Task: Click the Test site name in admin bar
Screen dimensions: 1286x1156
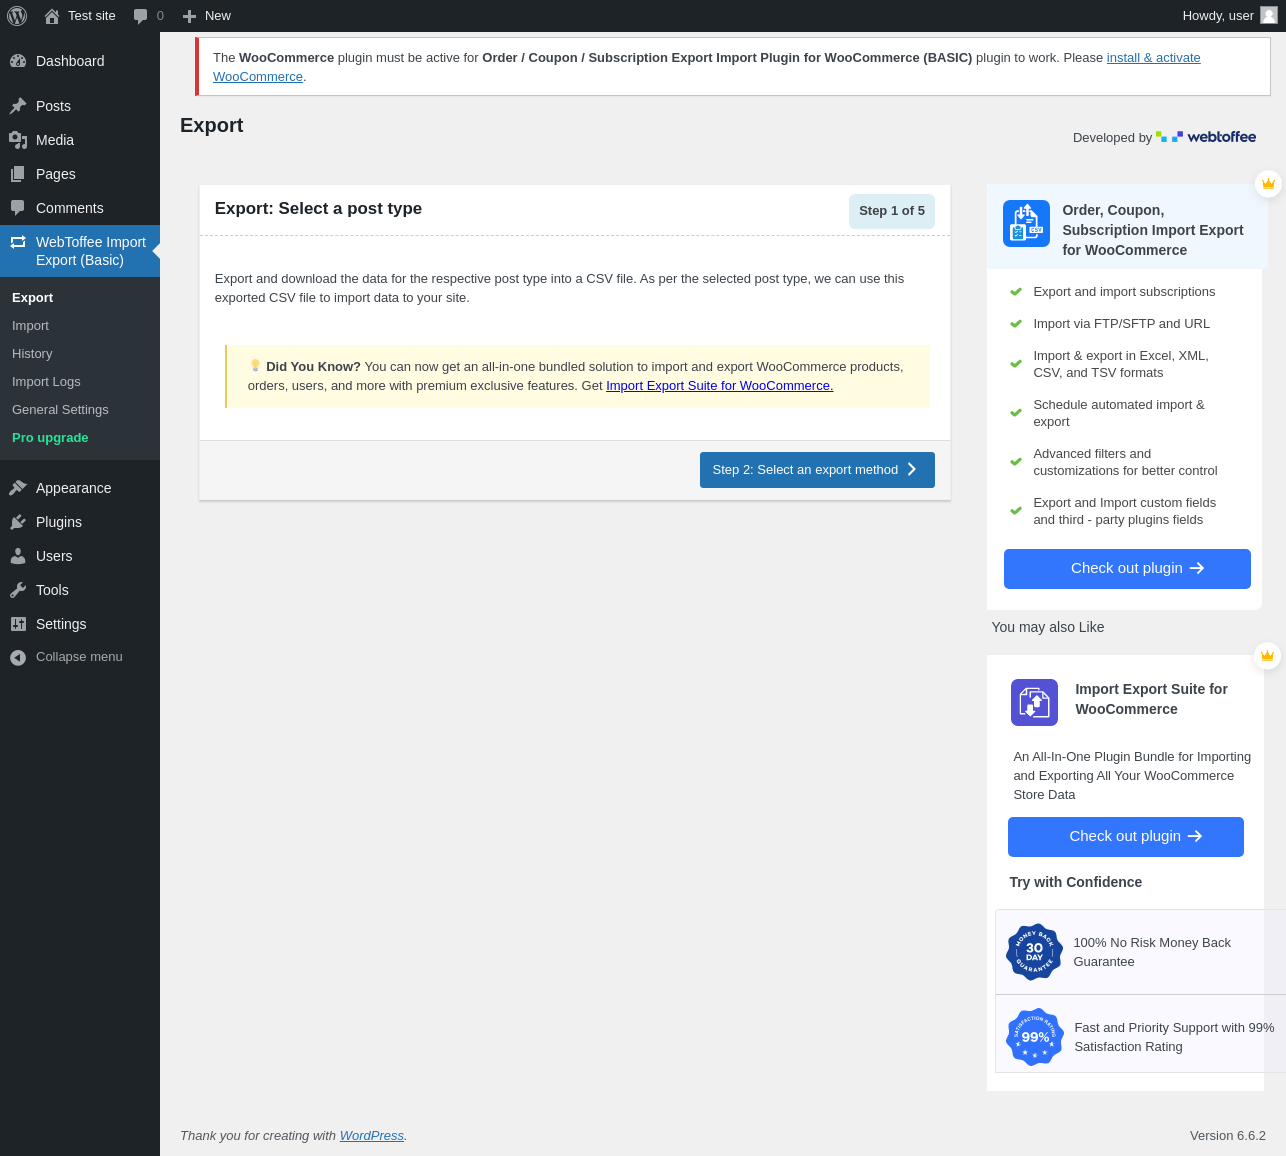Action: point(92,16)
